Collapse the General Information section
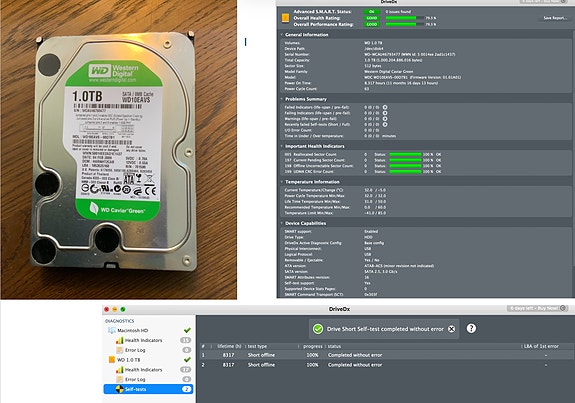575x403 pixels. (x=282, y=35)
